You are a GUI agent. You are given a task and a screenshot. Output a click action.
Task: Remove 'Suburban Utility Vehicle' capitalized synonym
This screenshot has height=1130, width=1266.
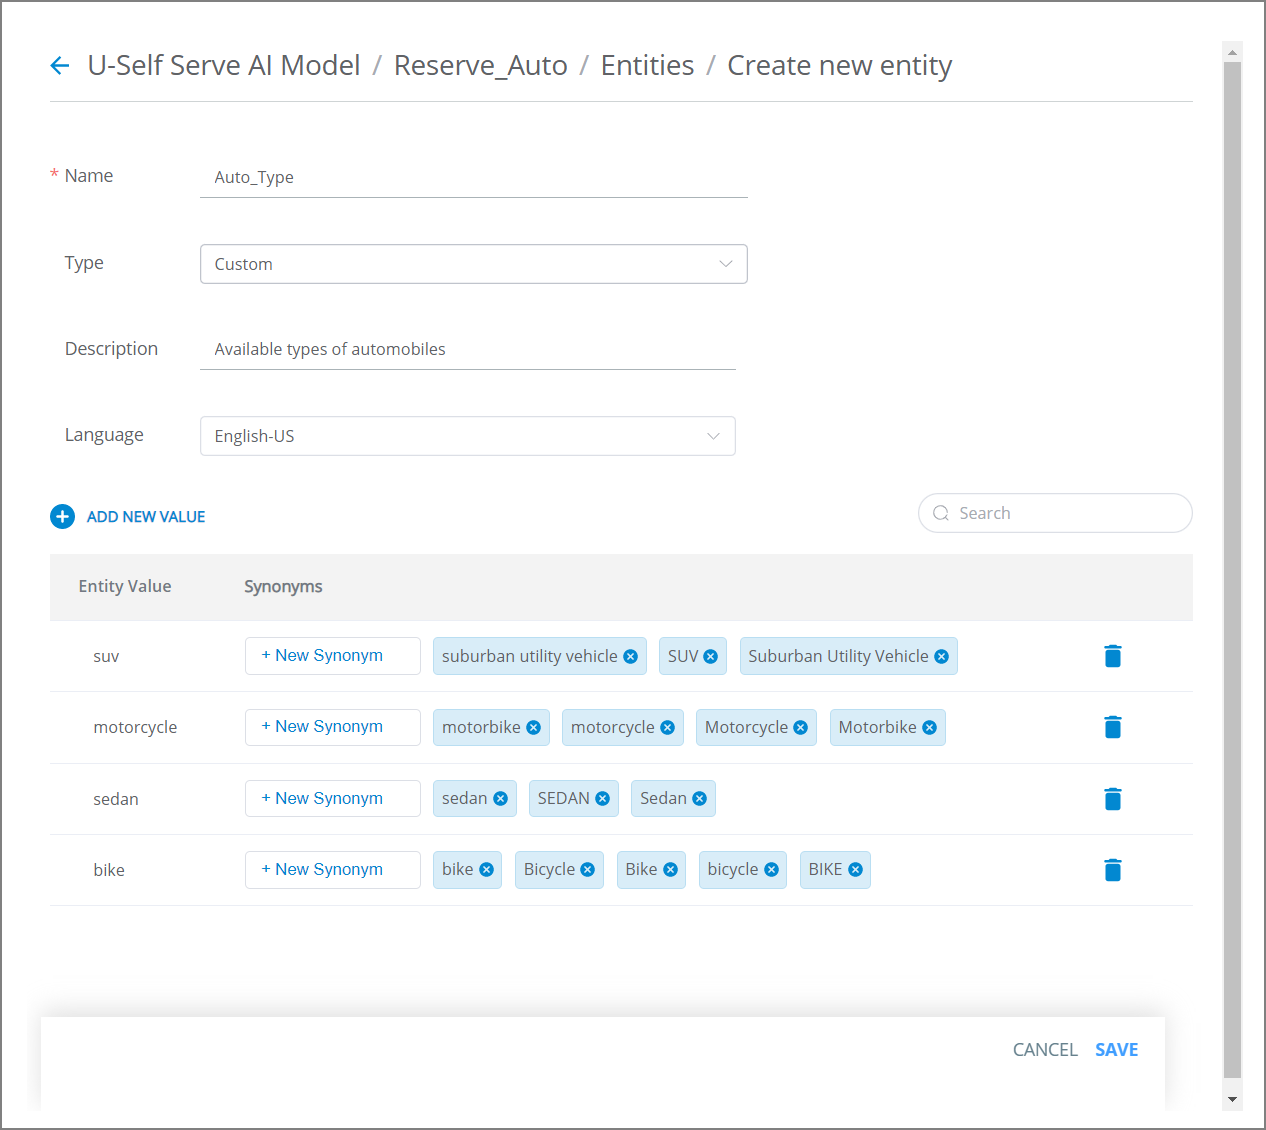[x=941, y=657]
